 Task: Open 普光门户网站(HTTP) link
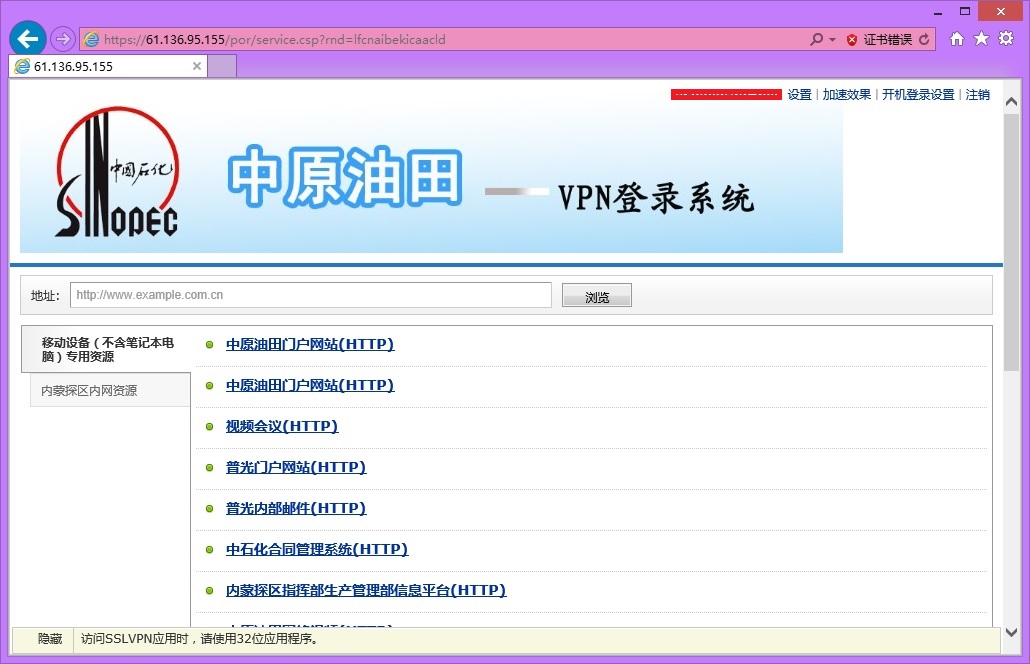pyautogui.click(x=296, y=467)
